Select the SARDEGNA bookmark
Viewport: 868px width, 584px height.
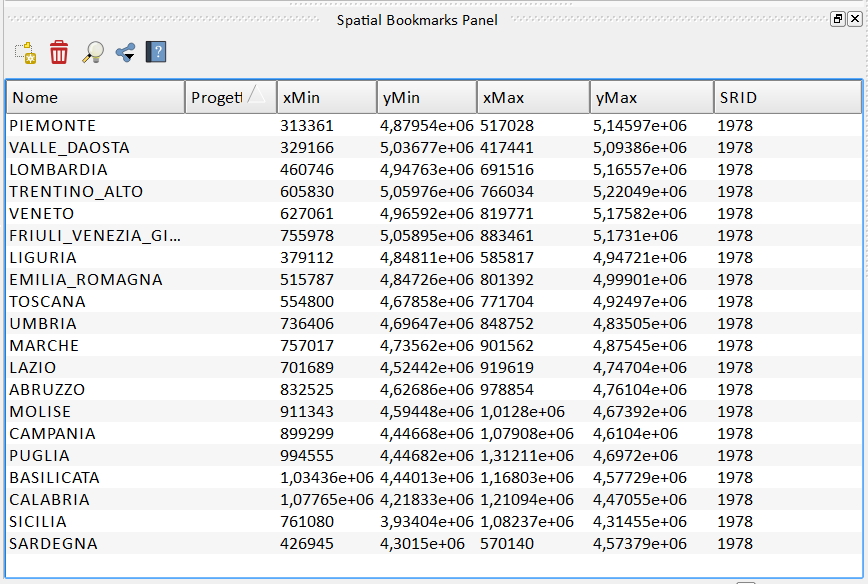pyautogui.click(x=54, y=544)
